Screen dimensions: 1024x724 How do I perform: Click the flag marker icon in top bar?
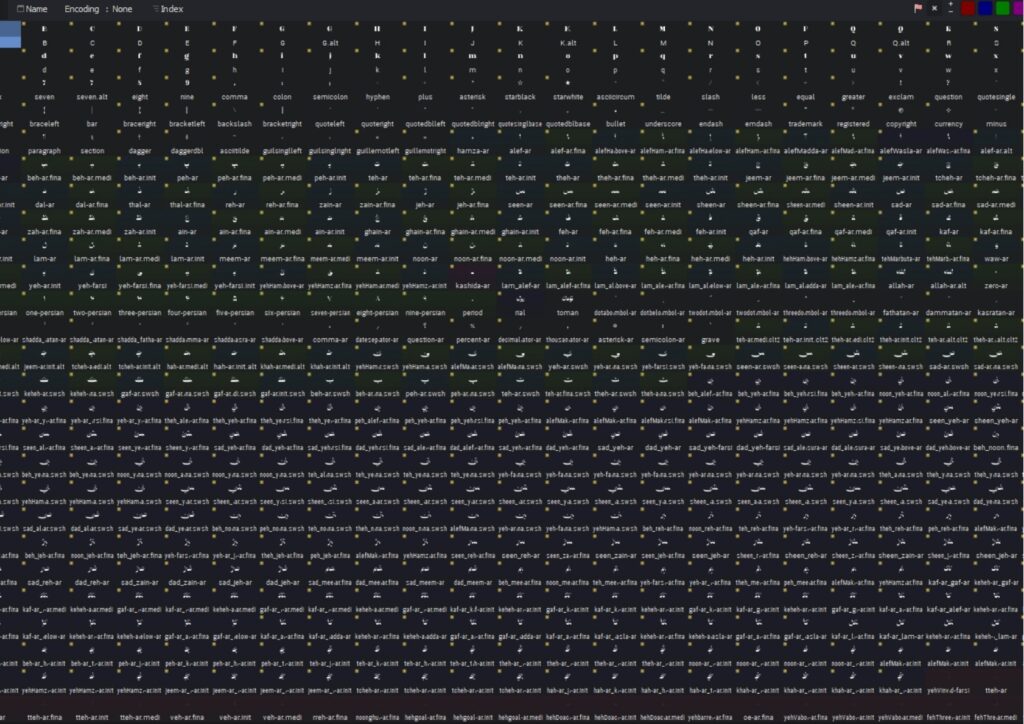click(918, 8)
